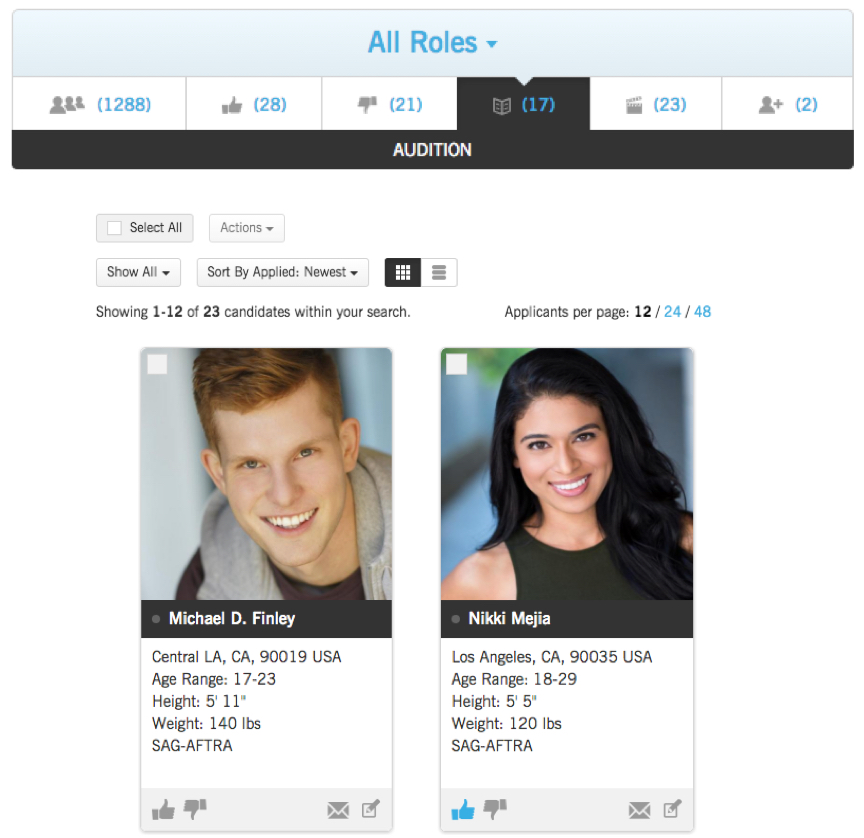Switch to list view layout
This screenshot has width=864, height=838.
click(x=439, y=272)
